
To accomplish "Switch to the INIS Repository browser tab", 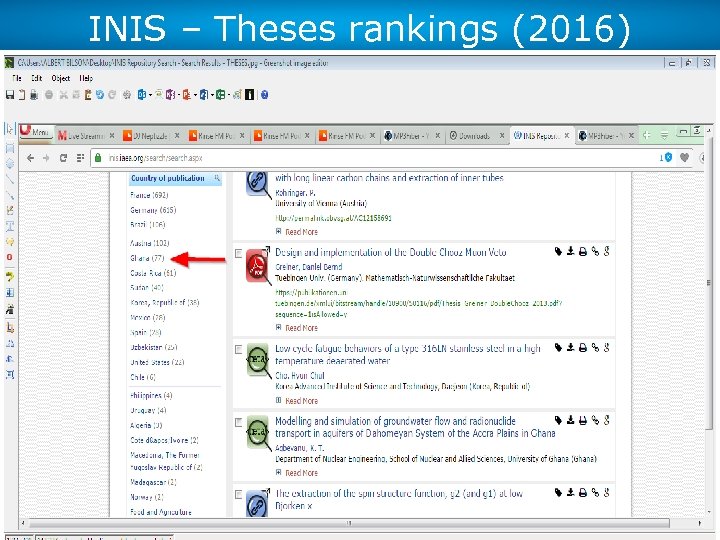I will coord(541,135).
